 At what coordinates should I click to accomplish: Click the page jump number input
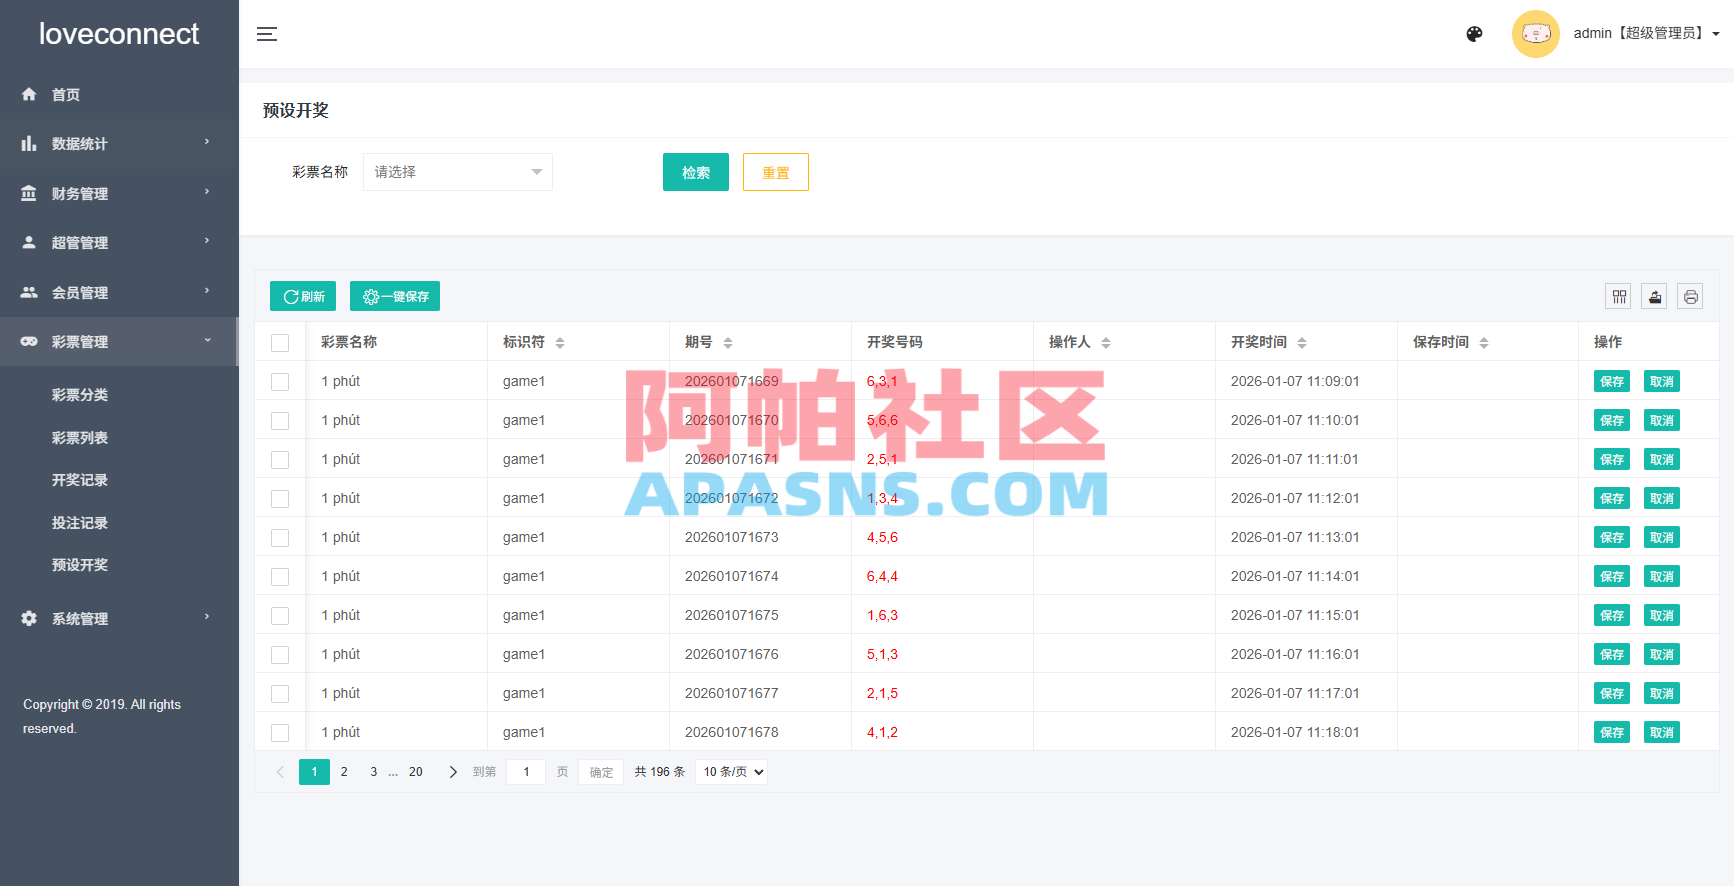(x=526, y=772)
